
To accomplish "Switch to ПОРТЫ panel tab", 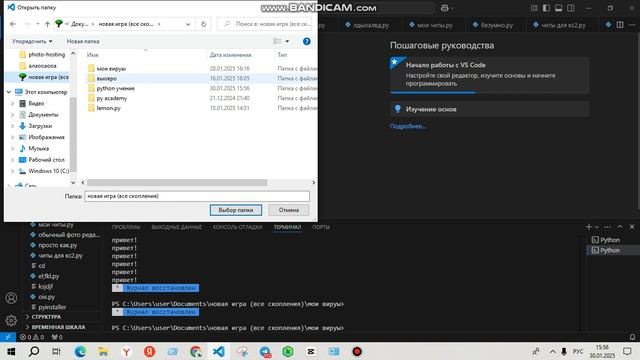I will pyautogui.click(x=321, y=227).
